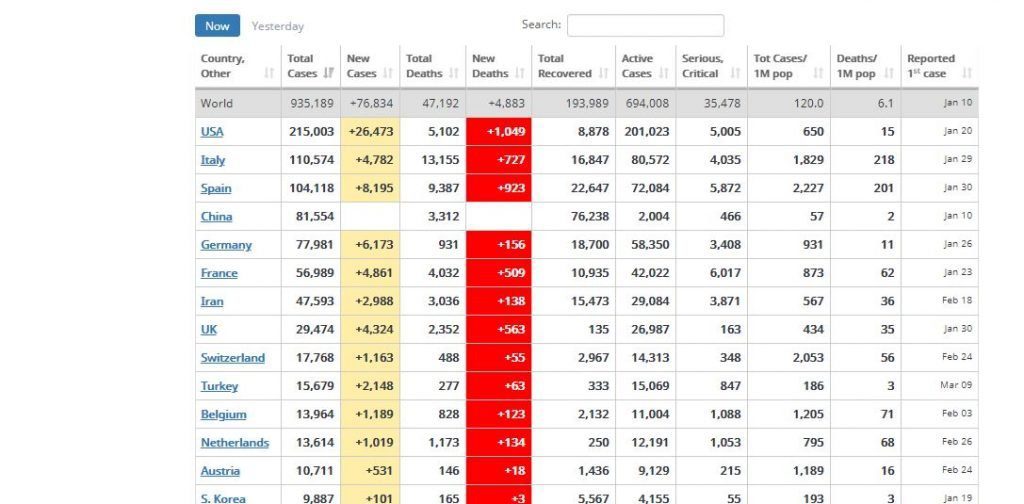Sort by Total Recovered column header
The width and height of the screenshot is (1024, 504).
(573, 66)
